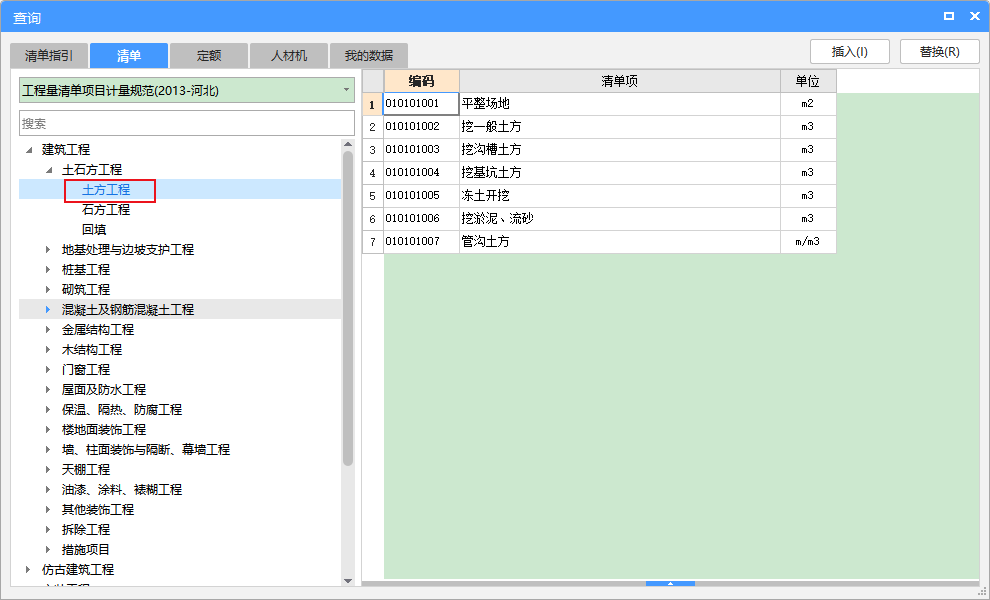Collapse the 建筑工程 tree node
Viewport: 990px width, 600px height.
click(29, 150)
